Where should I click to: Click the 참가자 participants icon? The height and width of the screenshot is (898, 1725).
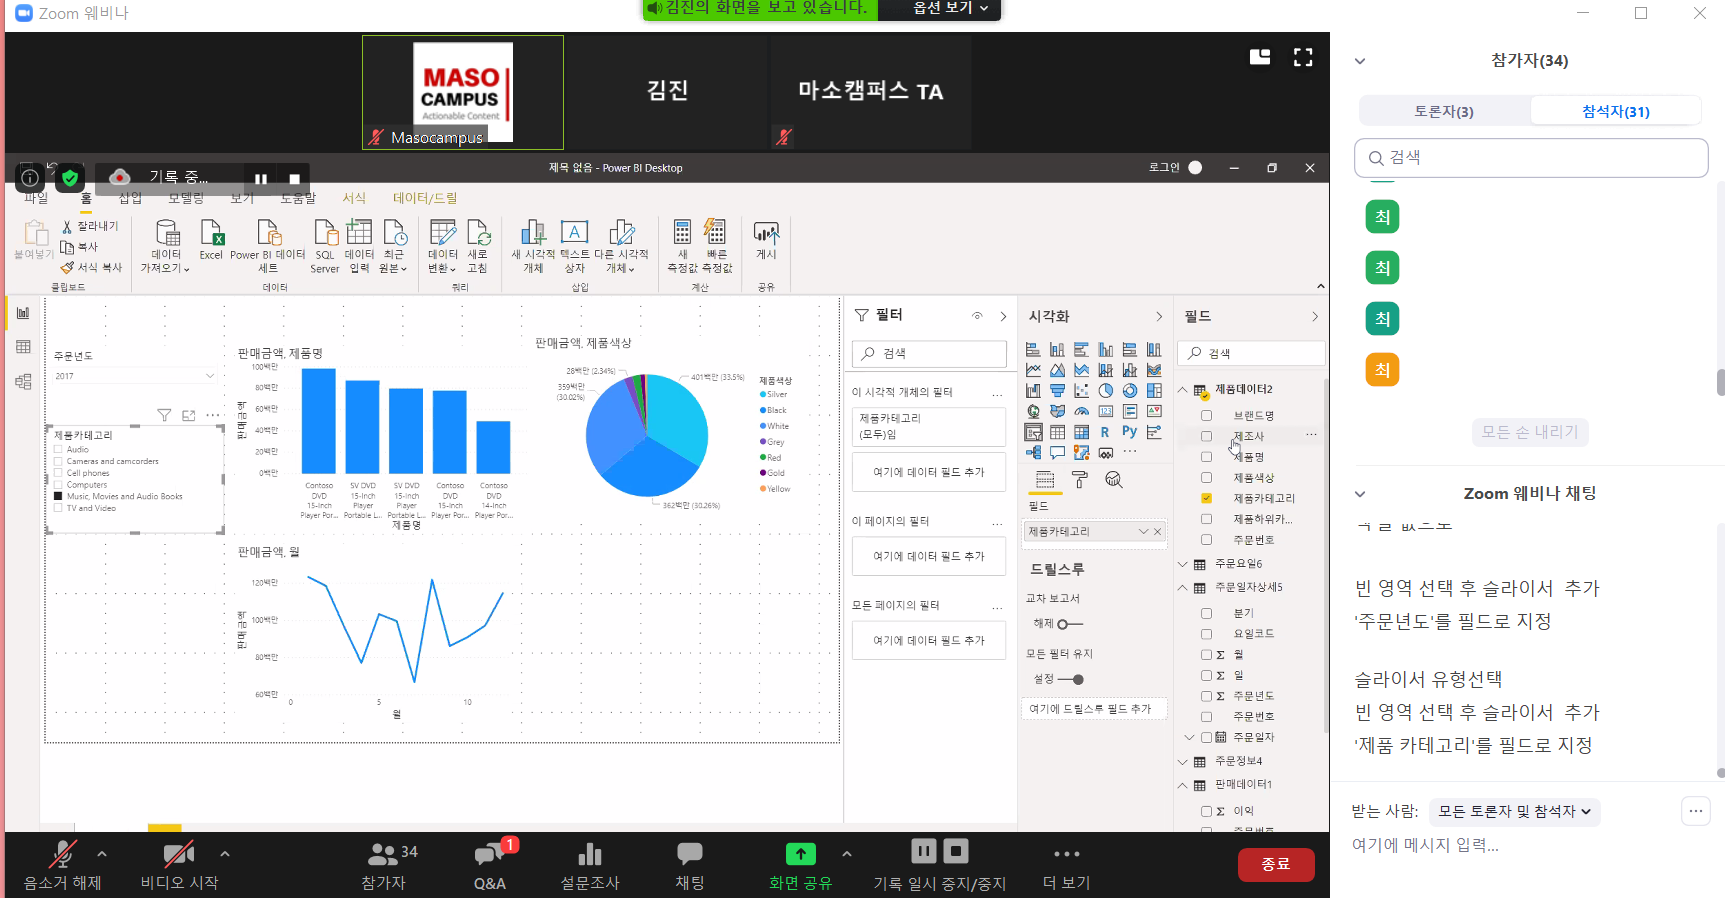click(x=383, y=855)
